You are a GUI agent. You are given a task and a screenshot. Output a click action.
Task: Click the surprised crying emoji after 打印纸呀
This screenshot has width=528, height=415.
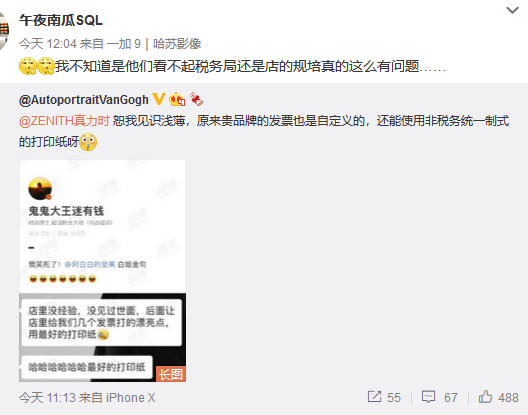click(x=88, y=142)
